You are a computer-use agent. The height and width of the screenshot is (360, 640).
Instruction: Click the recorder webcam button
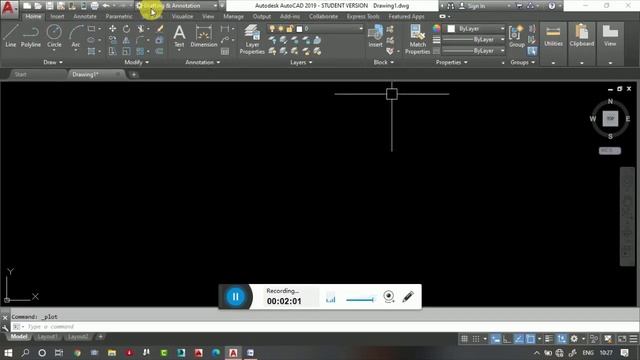click(389, 297)
